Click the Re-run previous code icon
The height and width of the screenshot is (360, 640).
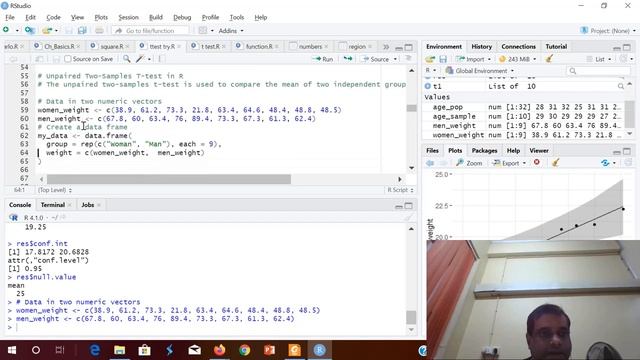pos(348,59)
